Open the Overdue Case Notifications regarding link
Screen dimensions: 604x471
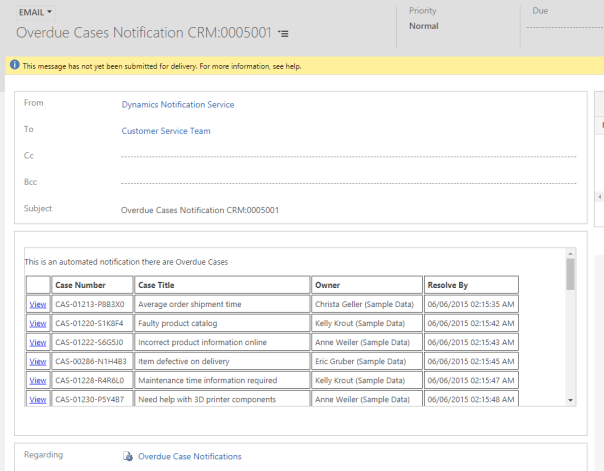tap(190, 456)
